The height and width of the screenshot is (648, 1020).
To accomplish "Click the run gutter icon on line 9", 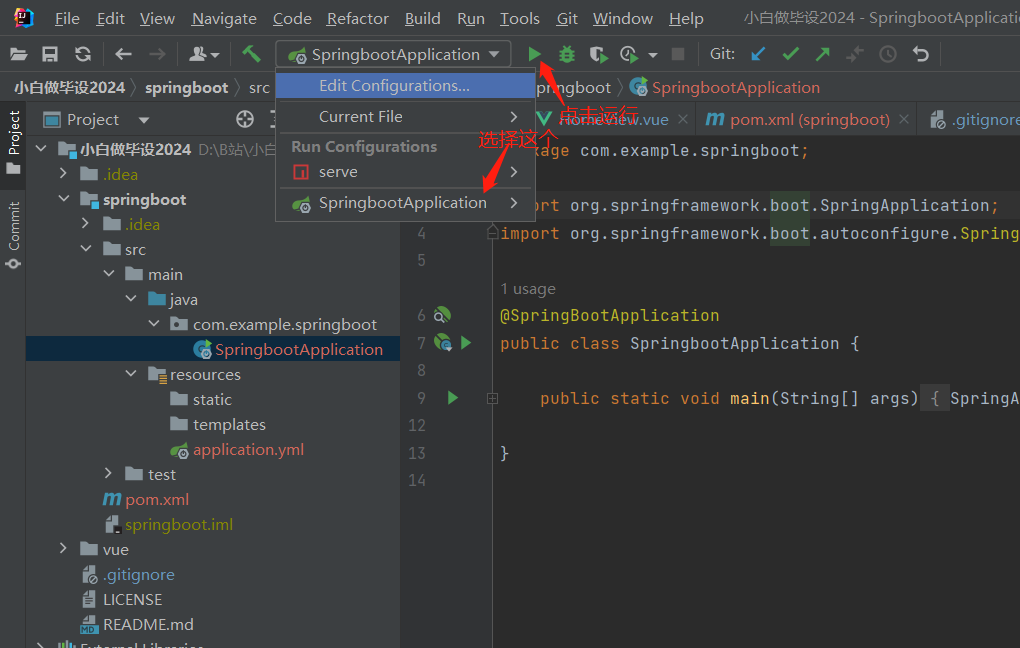I will pyautogui.click(x=453, y=398).
